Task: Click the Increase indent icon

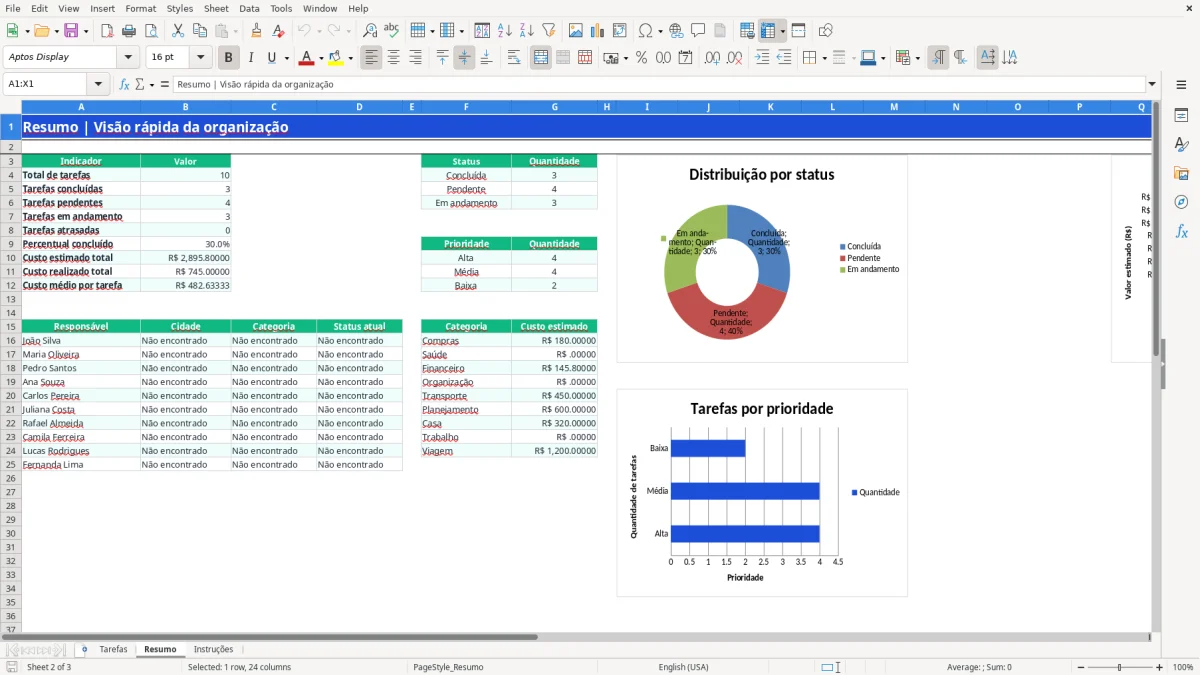Action: (762, 58)
